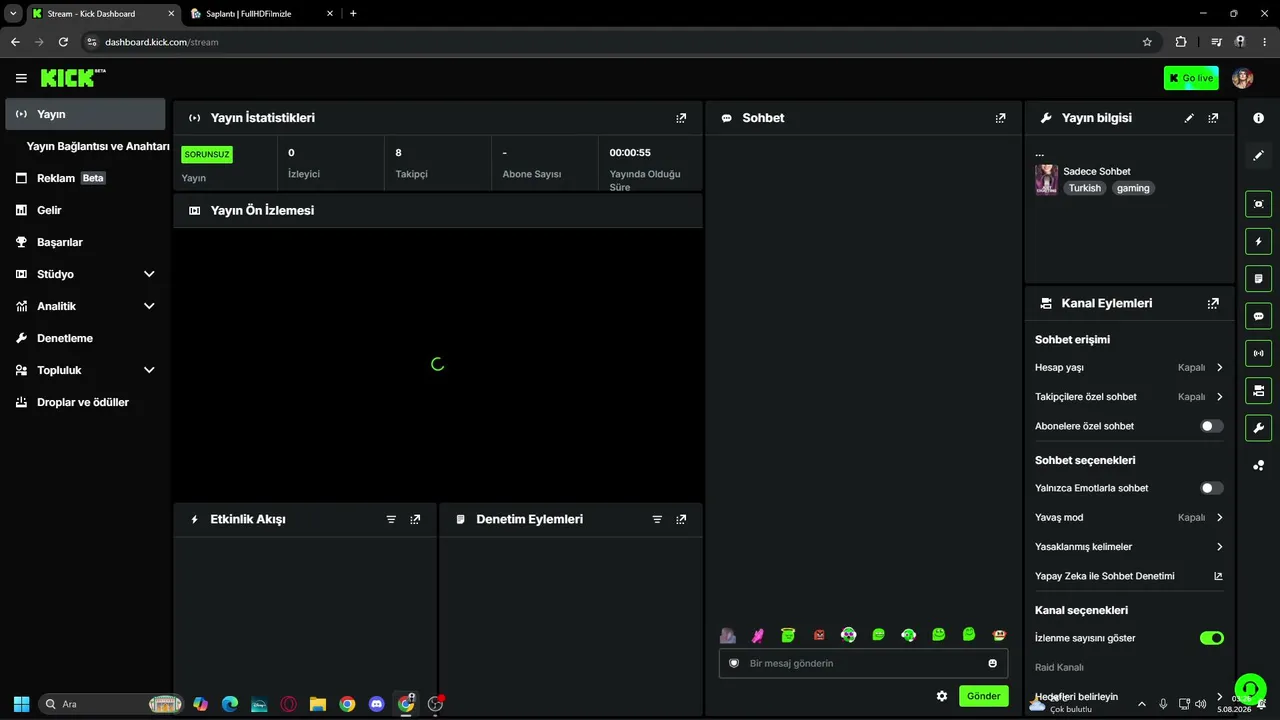This screenshot has width=1280, height=720.
Task: Open File Explorer from the taskbar
Action: pos(318,704)
